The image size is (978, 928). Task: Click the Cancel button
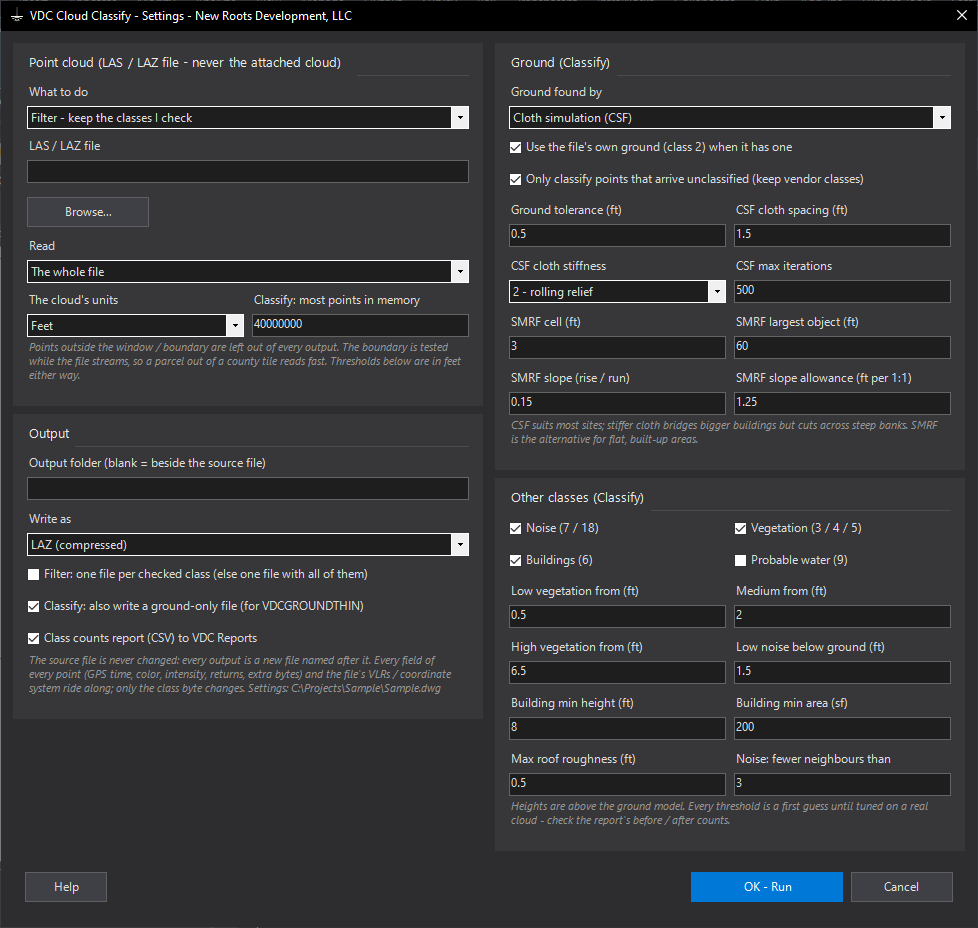[901, 887]
